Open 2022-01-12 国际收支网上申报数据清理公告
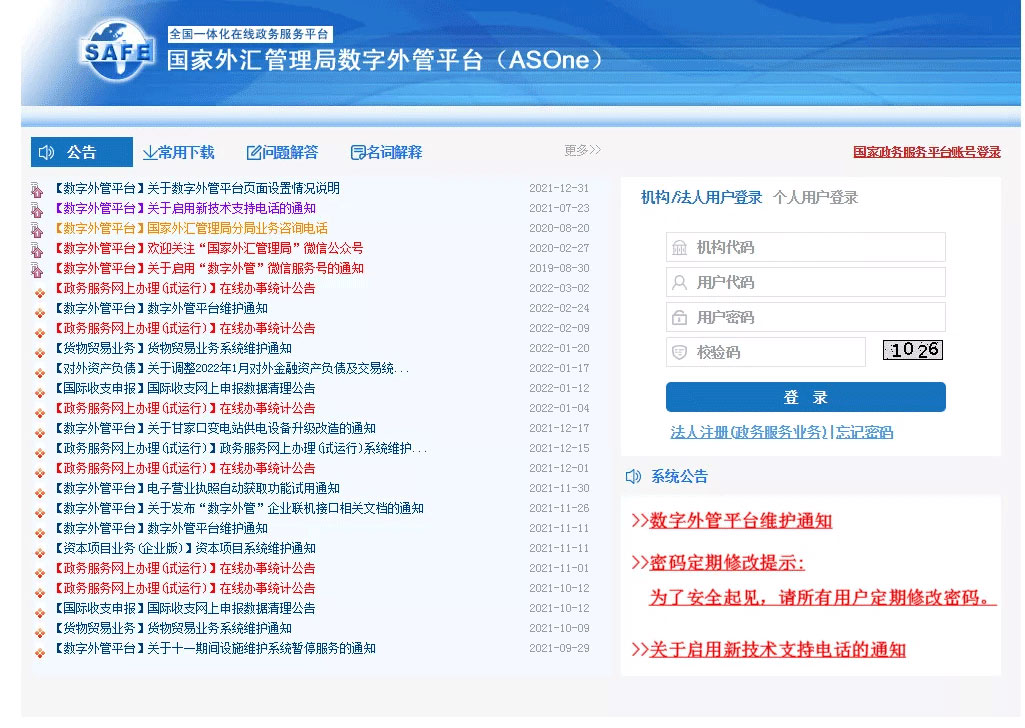1025x728 pixels. coord(184,388)
